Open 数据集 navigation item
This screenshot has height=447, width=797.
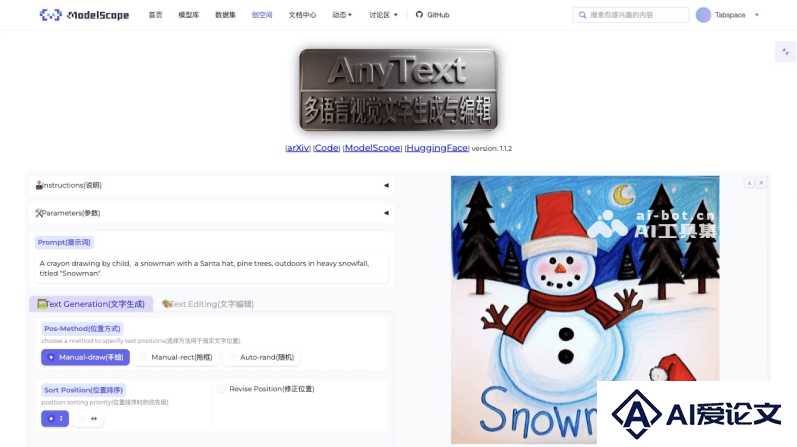[225, 15]
